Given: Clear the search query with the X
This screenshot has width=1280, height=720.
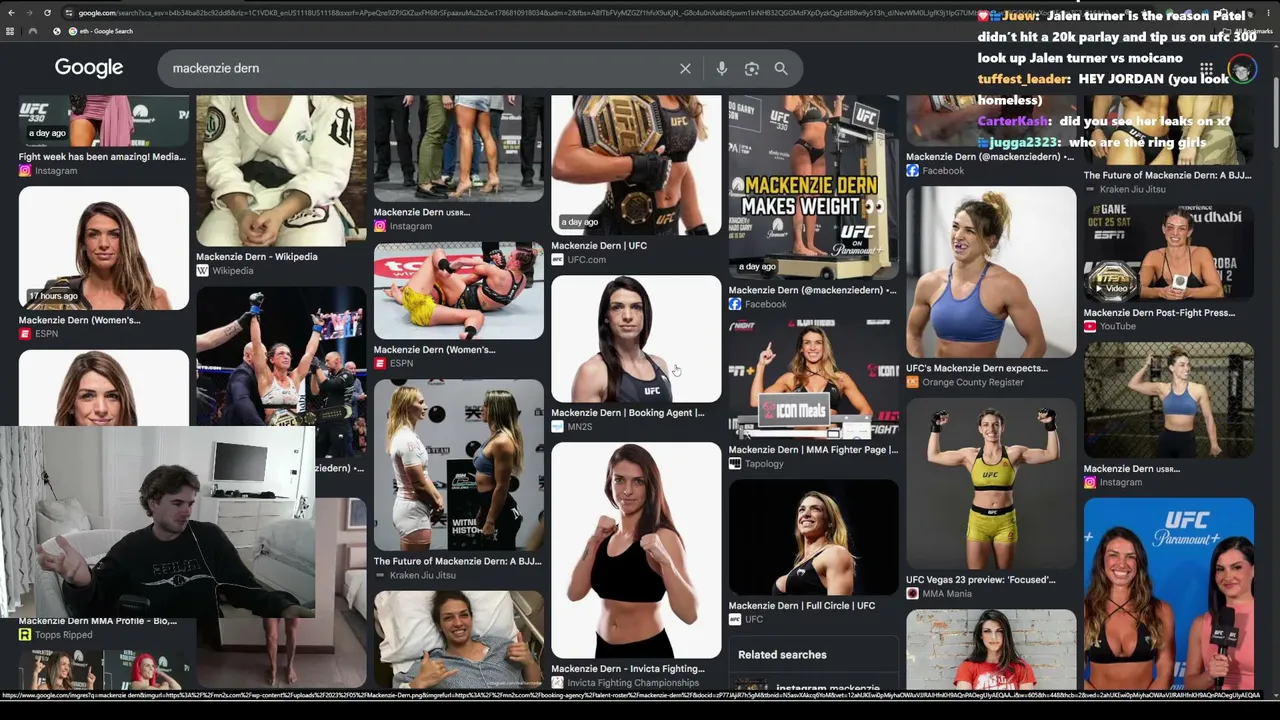Looking at the screenshot, I should 685,68.
